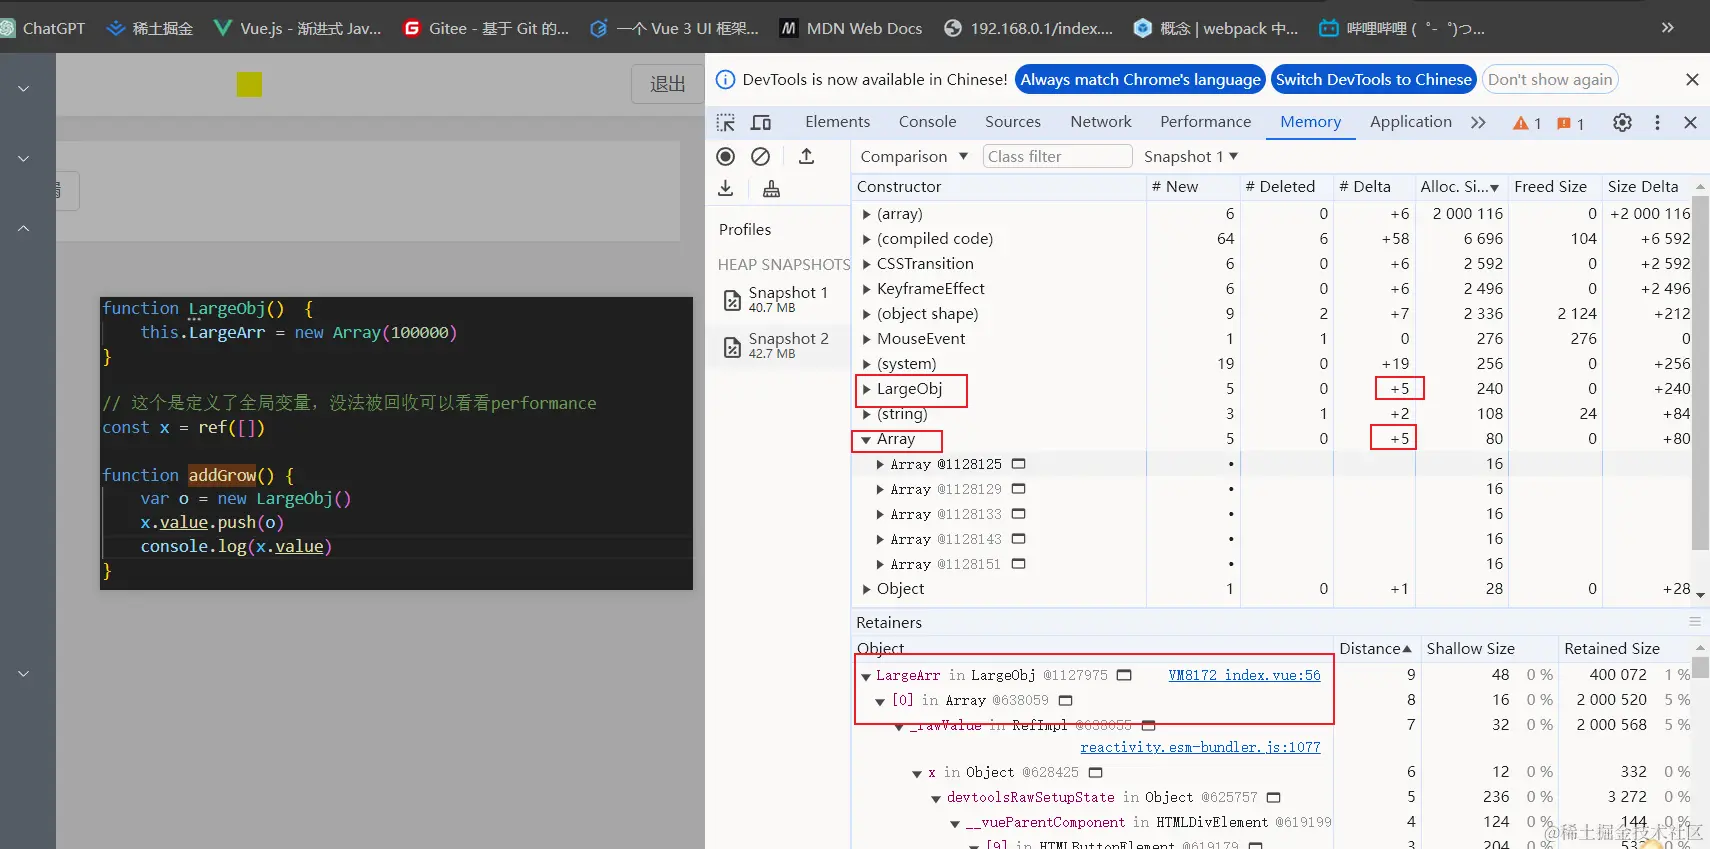Open the Gitee bookmark
Viewport: 1710px width, 849px height.
(486, 28)
